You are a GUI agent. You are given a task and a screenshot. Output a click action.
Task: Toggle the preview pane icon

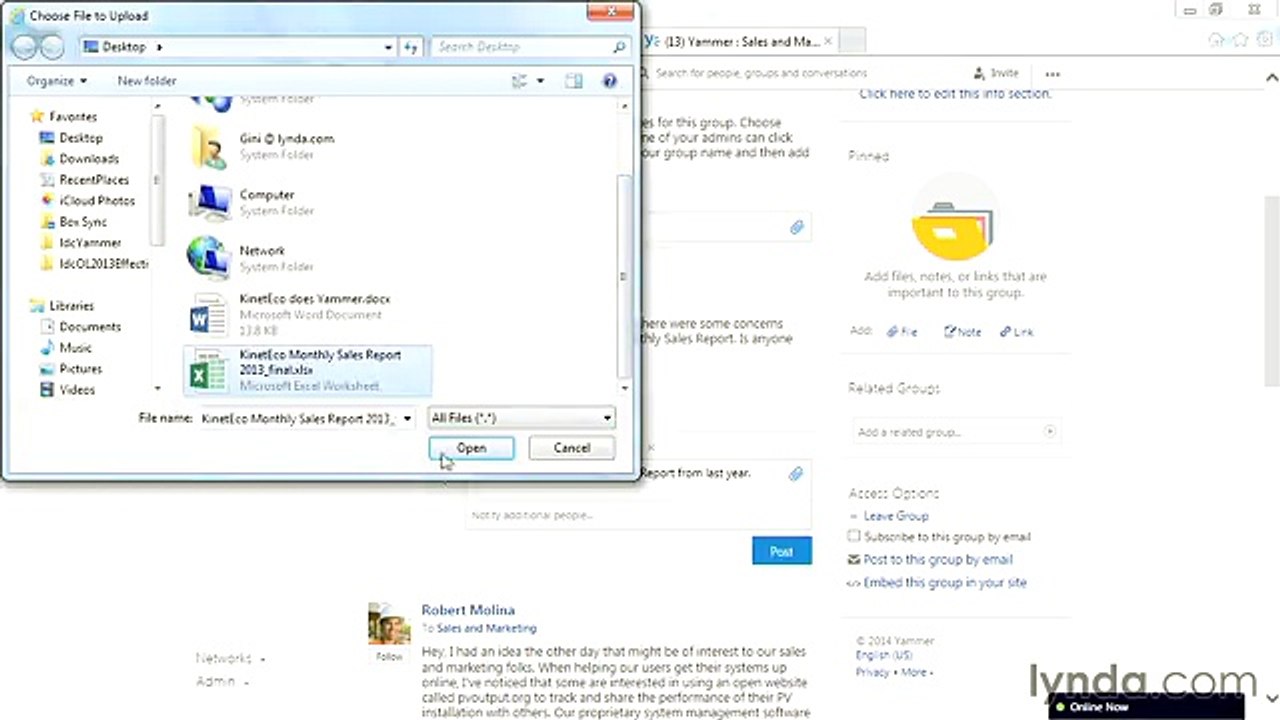[x=573, y=81]
